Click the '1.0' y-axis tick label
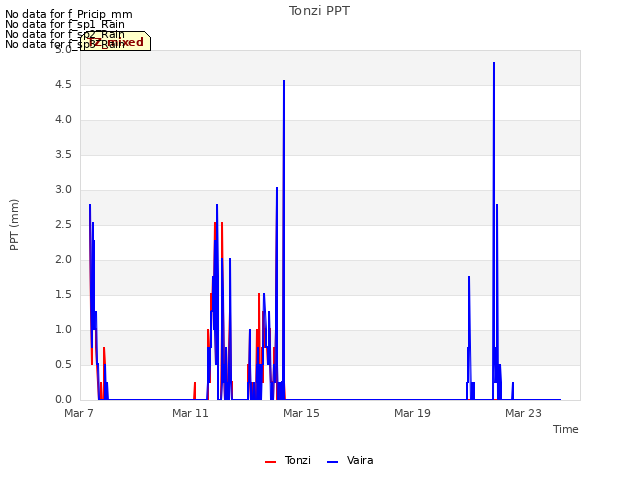This screenshot has width=640, height=480. point(63,330)
